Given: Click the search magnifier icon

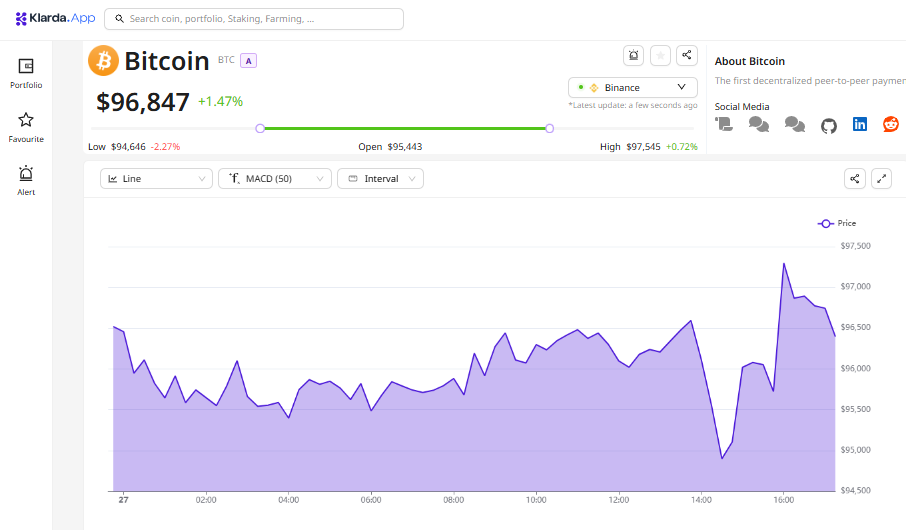Looking at the screenshot, I should click(x=119, y=19).
